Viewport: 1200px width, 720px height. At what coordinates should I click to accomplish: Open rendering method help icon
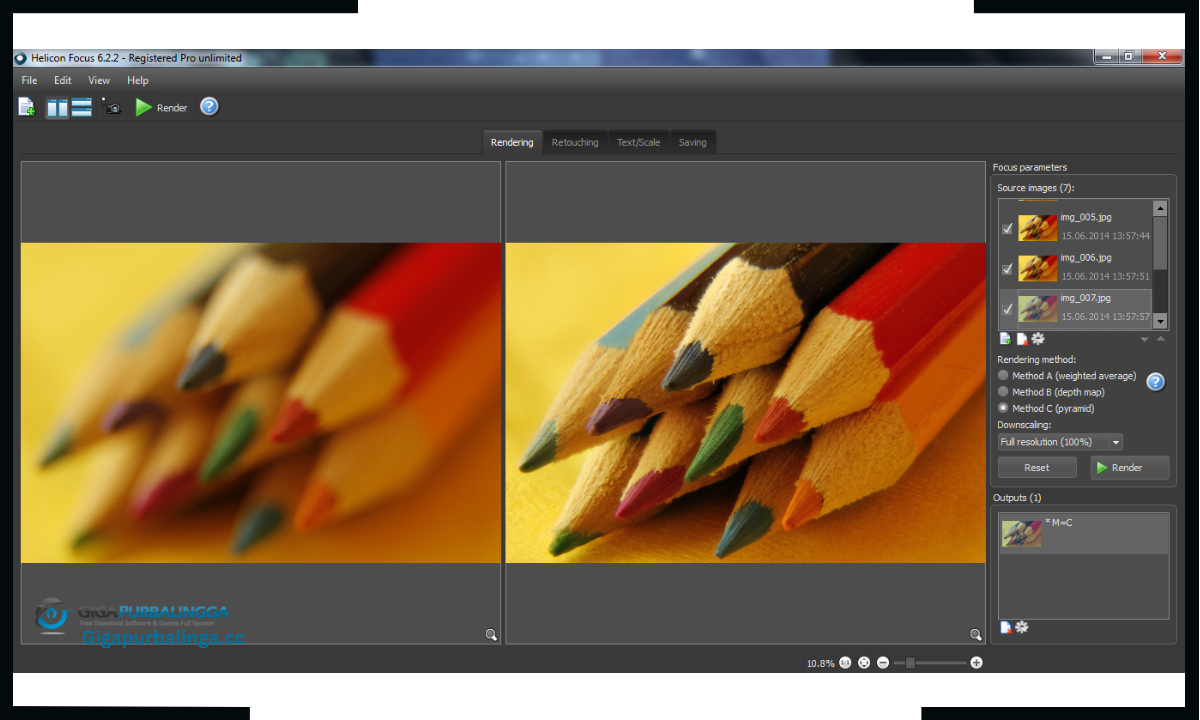tap(1155, 381)
